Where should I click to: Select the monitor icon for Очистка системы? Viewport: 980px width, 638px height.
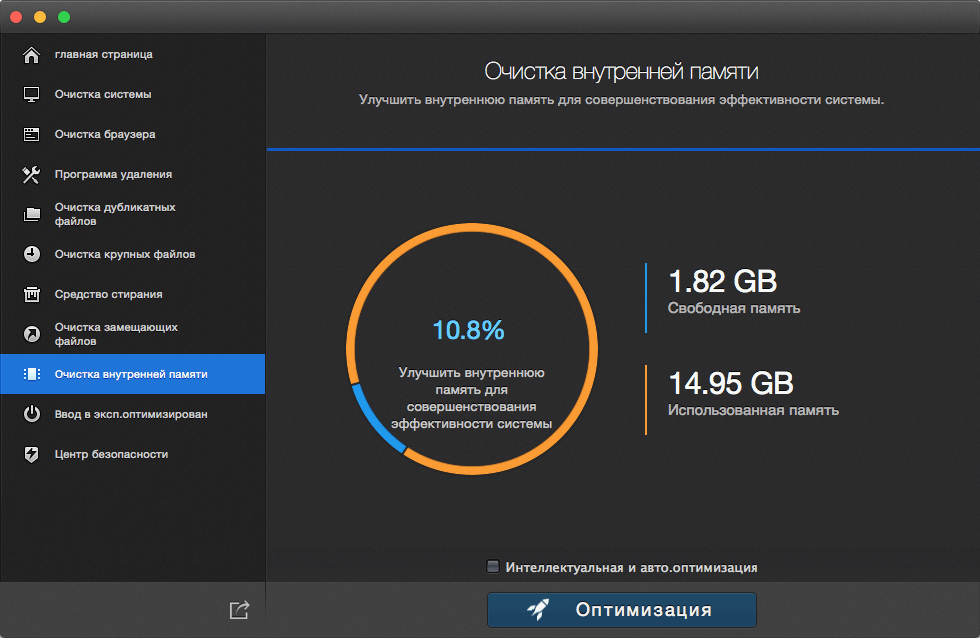[x=31, y=94]
